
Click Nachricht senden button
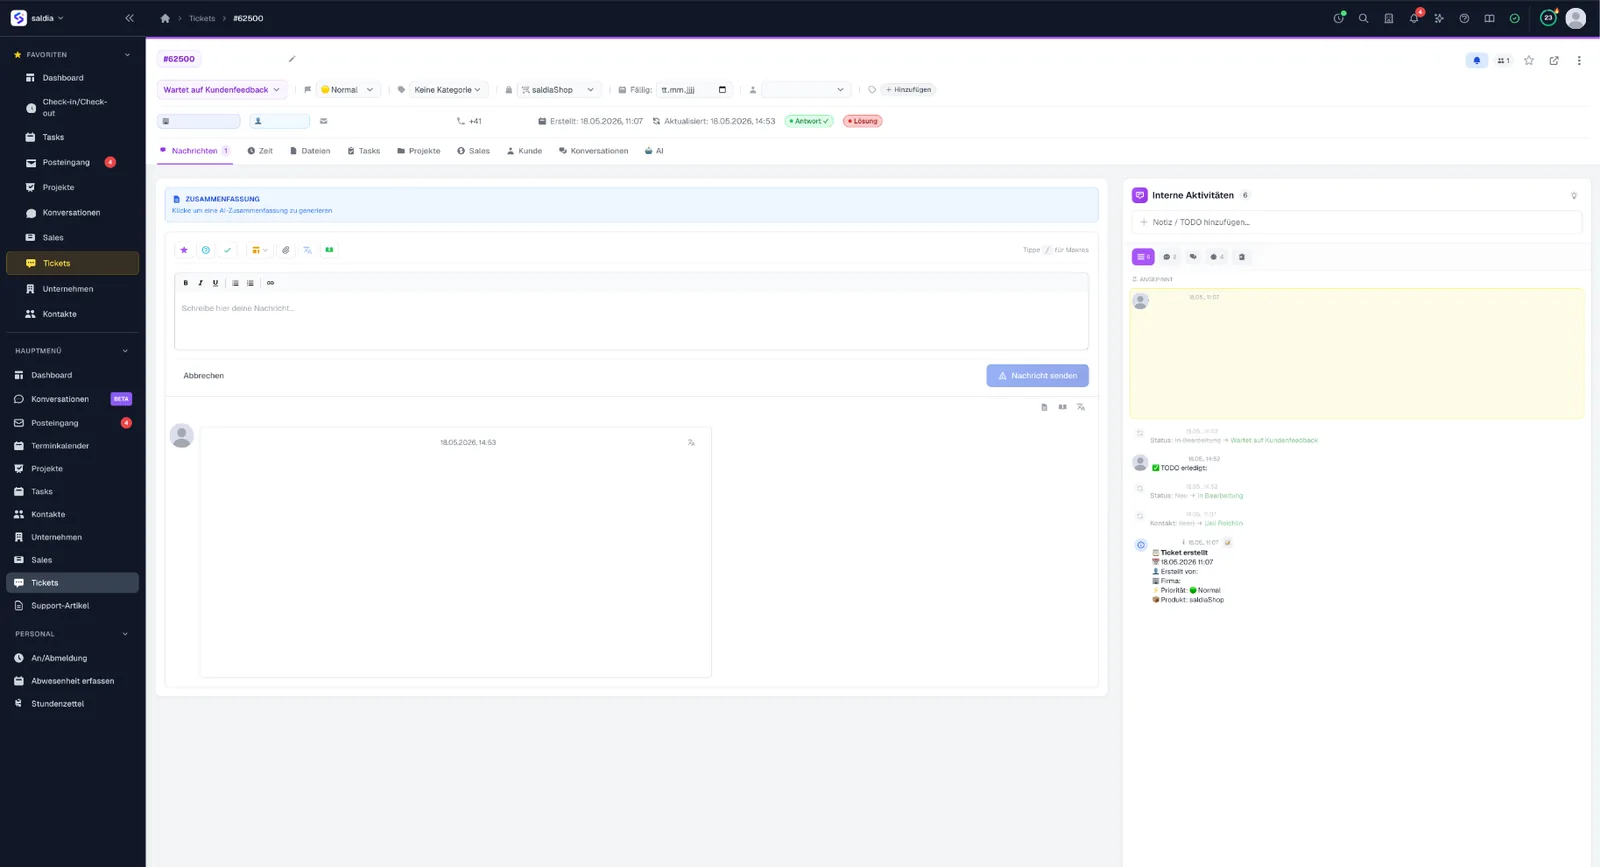pyautogui.click(x=1037, y=376)
